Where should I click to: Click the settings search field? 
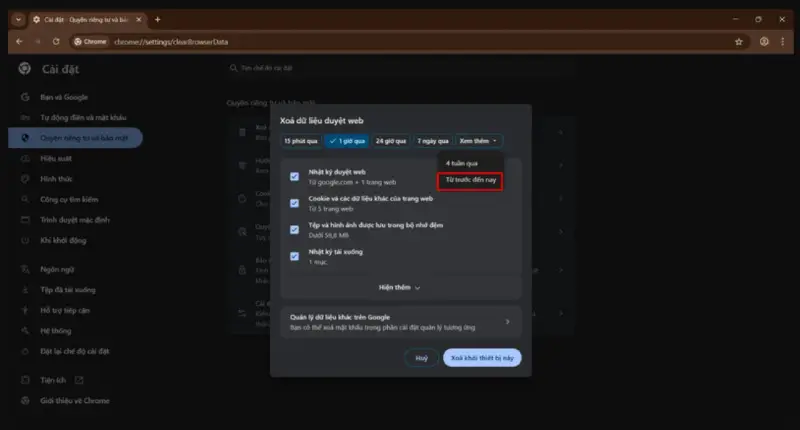(x=401, y=68)
